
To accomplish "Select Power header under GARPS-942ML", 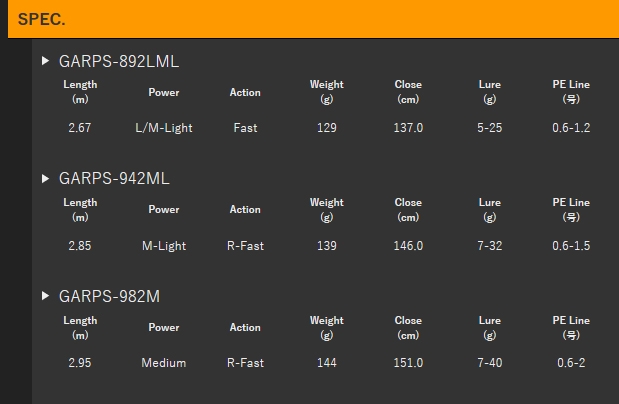I will pyautogui.click(x=164, y=209).
